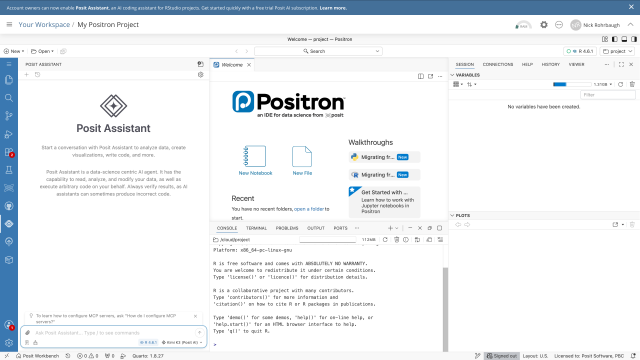640x360 pixels.
Task: Open the Viewer tab
Action: click(x=576, y=64)
